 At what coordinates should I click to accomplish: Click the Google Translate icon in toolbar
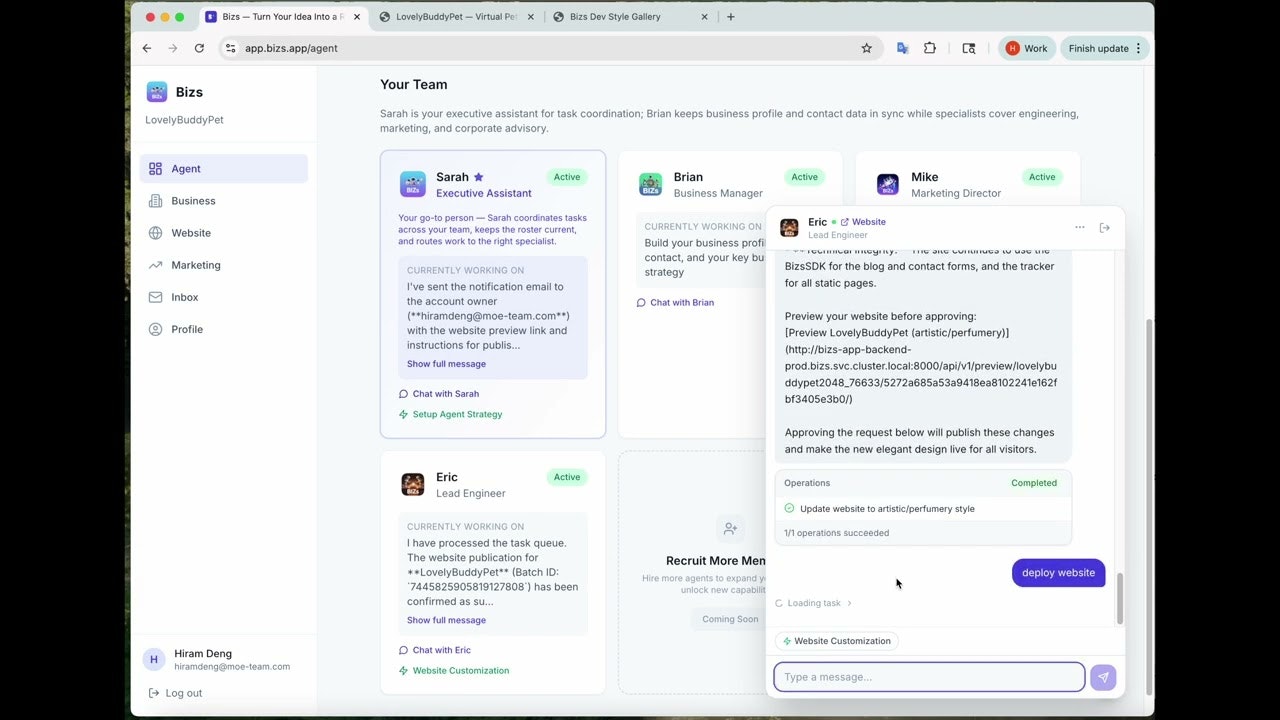click(x=902, y=48)
